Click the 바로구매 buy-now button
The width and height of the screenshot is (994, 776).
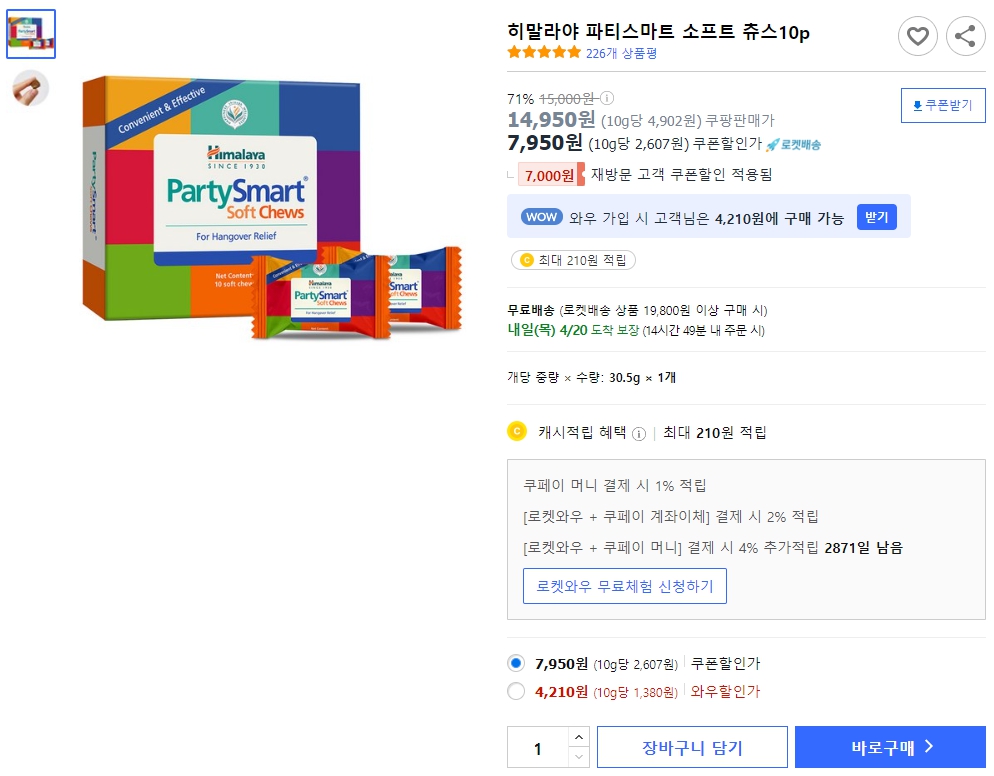coord(889,747)
